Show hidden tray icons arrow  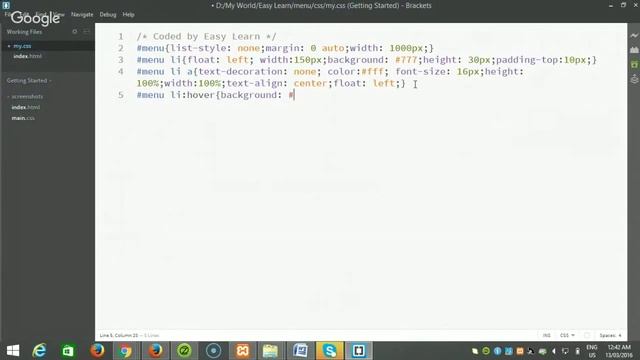point(553,351)
